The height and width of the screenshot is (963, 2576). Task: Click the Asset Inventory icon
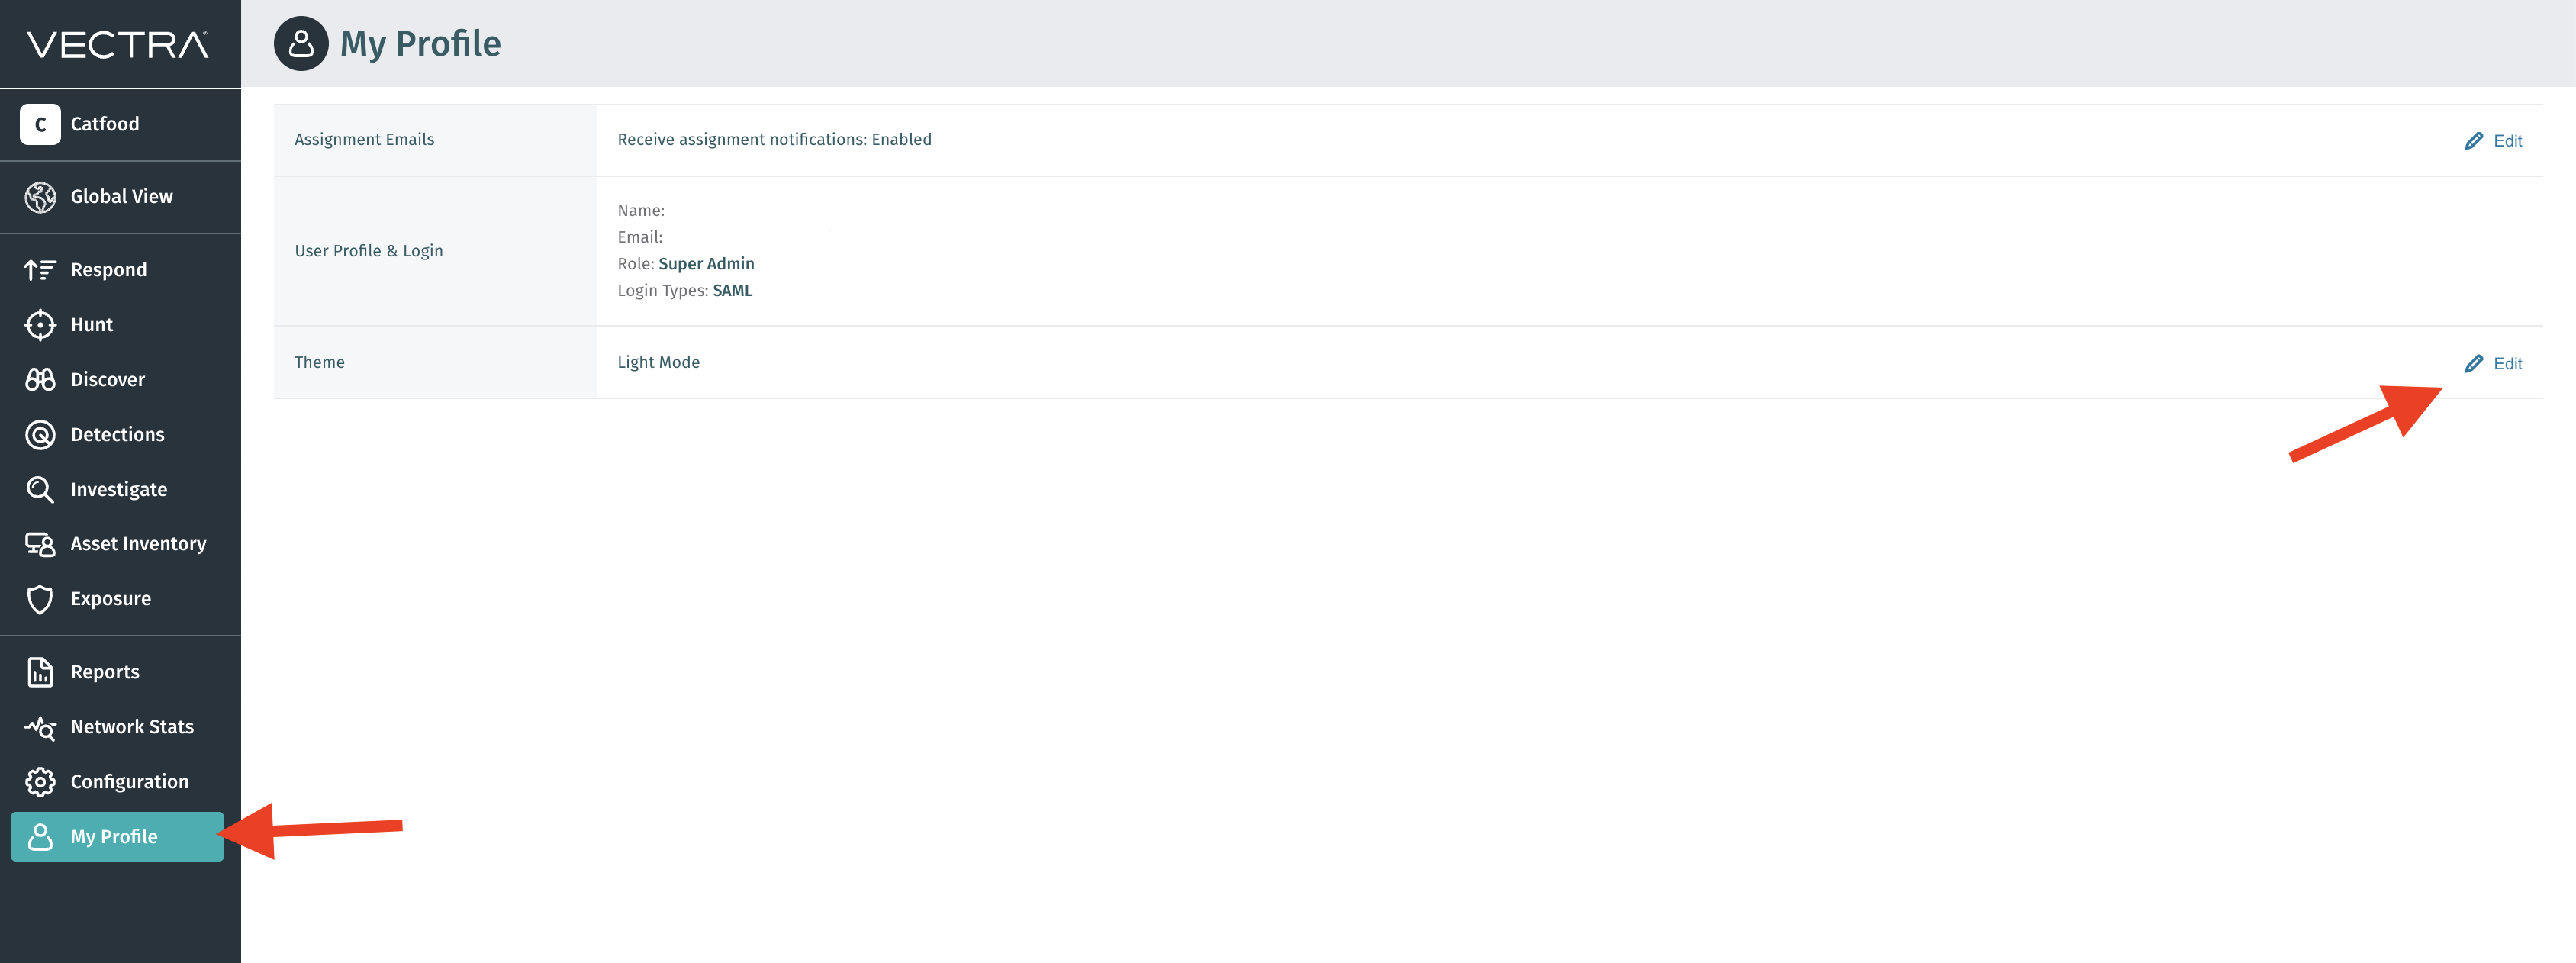coord(40,544)
